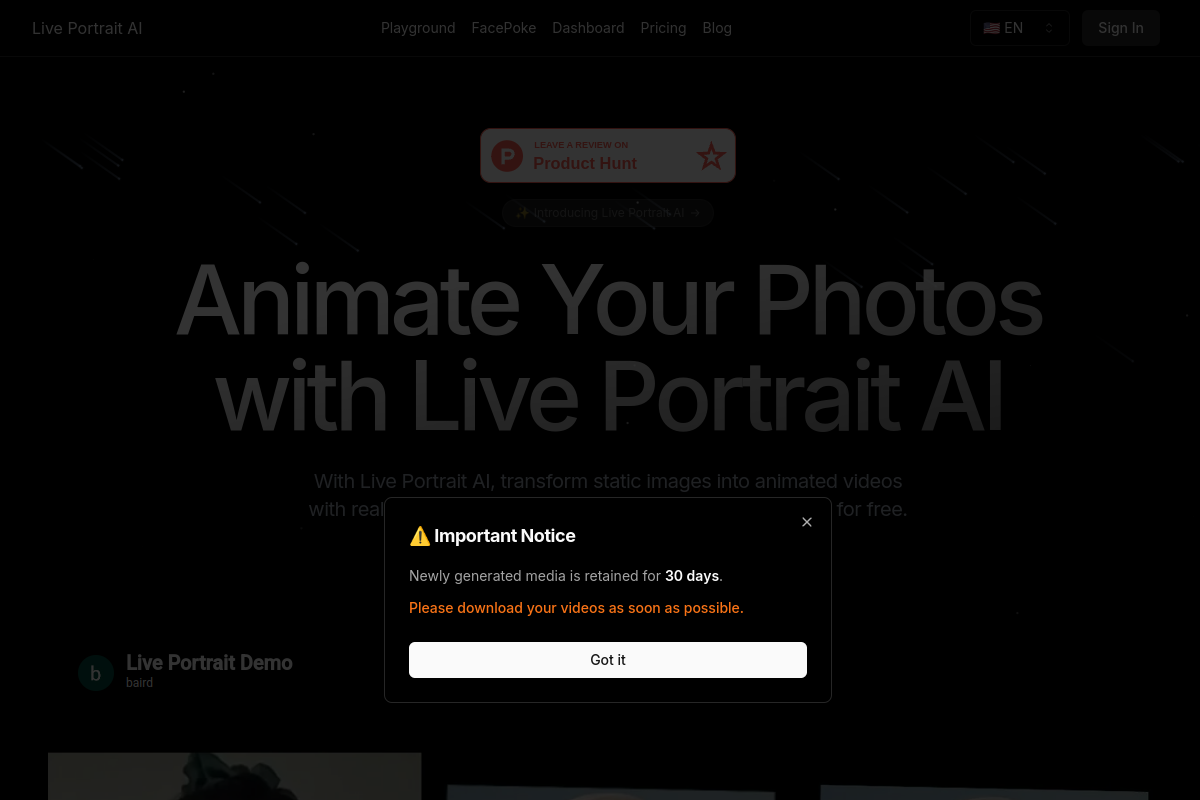1200x800 pixels.
Task: Go to the FacePoke page
Action: pos(504,28)
